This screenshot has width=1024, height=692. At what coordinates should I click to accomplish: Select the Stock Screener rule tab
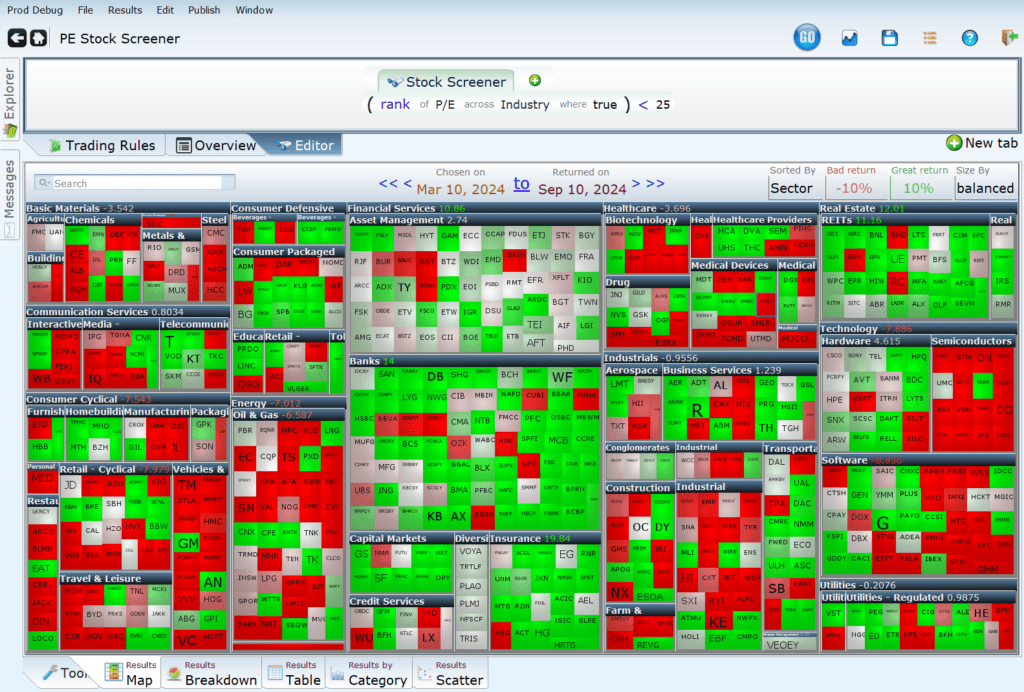pos(446,82)
